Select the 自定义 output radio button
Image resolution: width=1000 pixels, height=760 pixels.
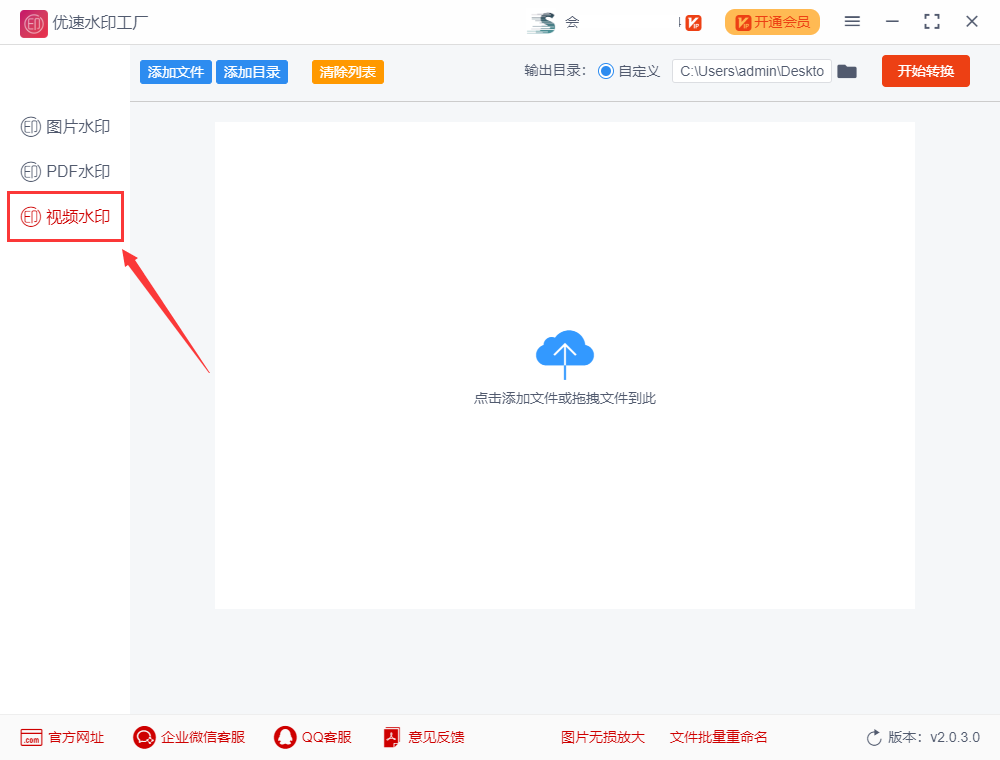tap(607, 71)
